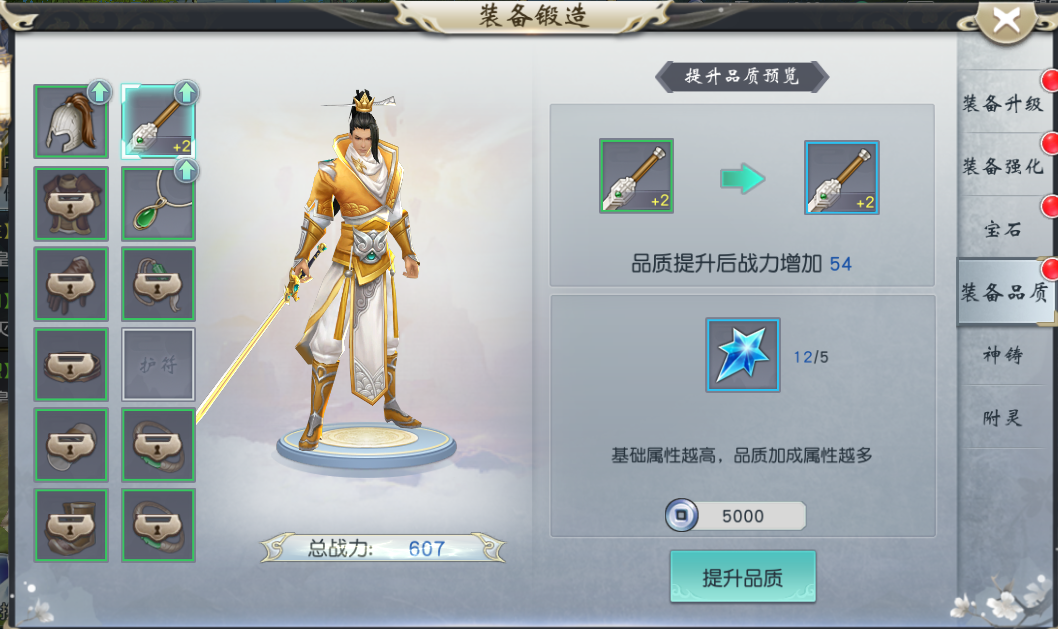Switch to the 装备强化 tab
This screenshot has height=629, width=1058.
pyautogui.click(x=1003, y=166)
